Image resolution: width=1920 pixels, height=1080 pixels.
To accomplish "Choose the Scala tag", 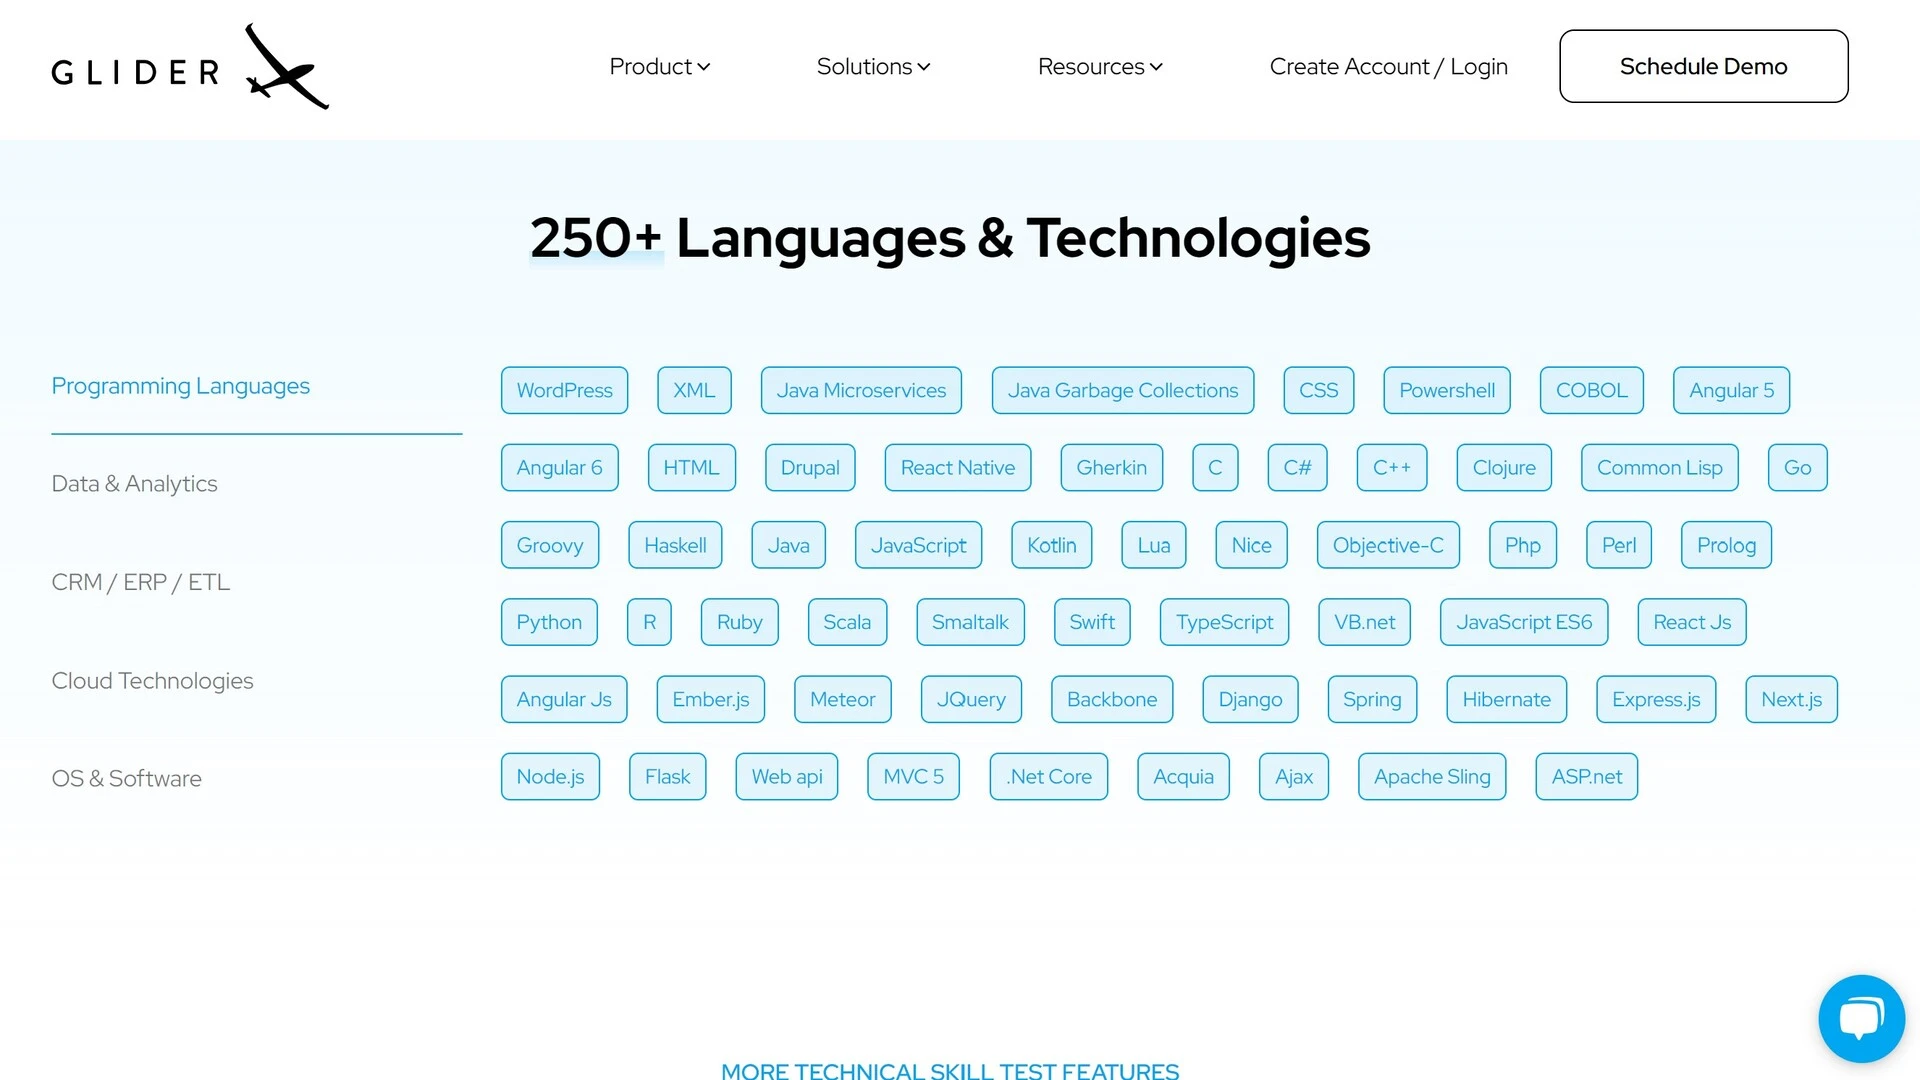I will (847, 622).
